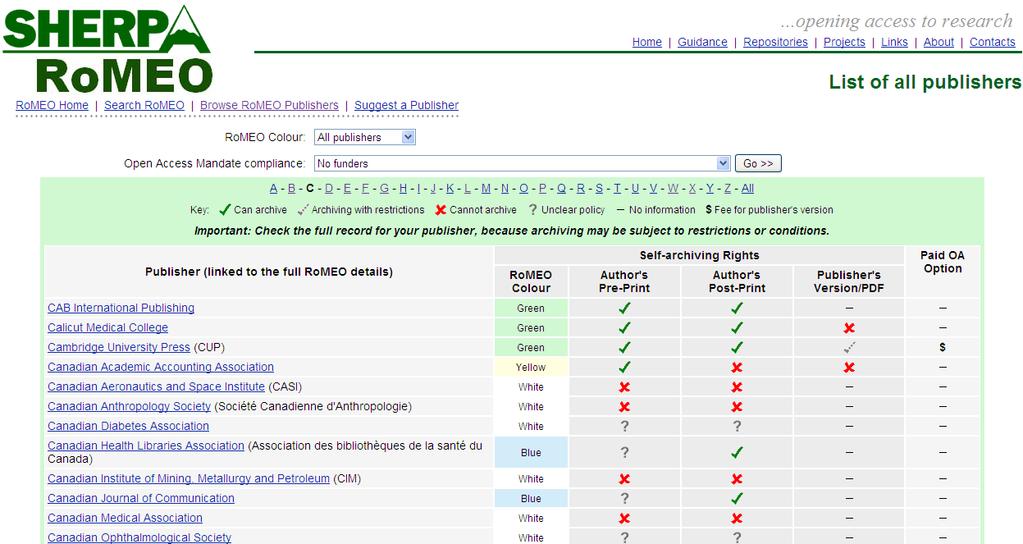Click red cross in Canadian Aeronautics Pre-Print cell
Viewport: 1023px width, 544px height.
click(624, 387)
